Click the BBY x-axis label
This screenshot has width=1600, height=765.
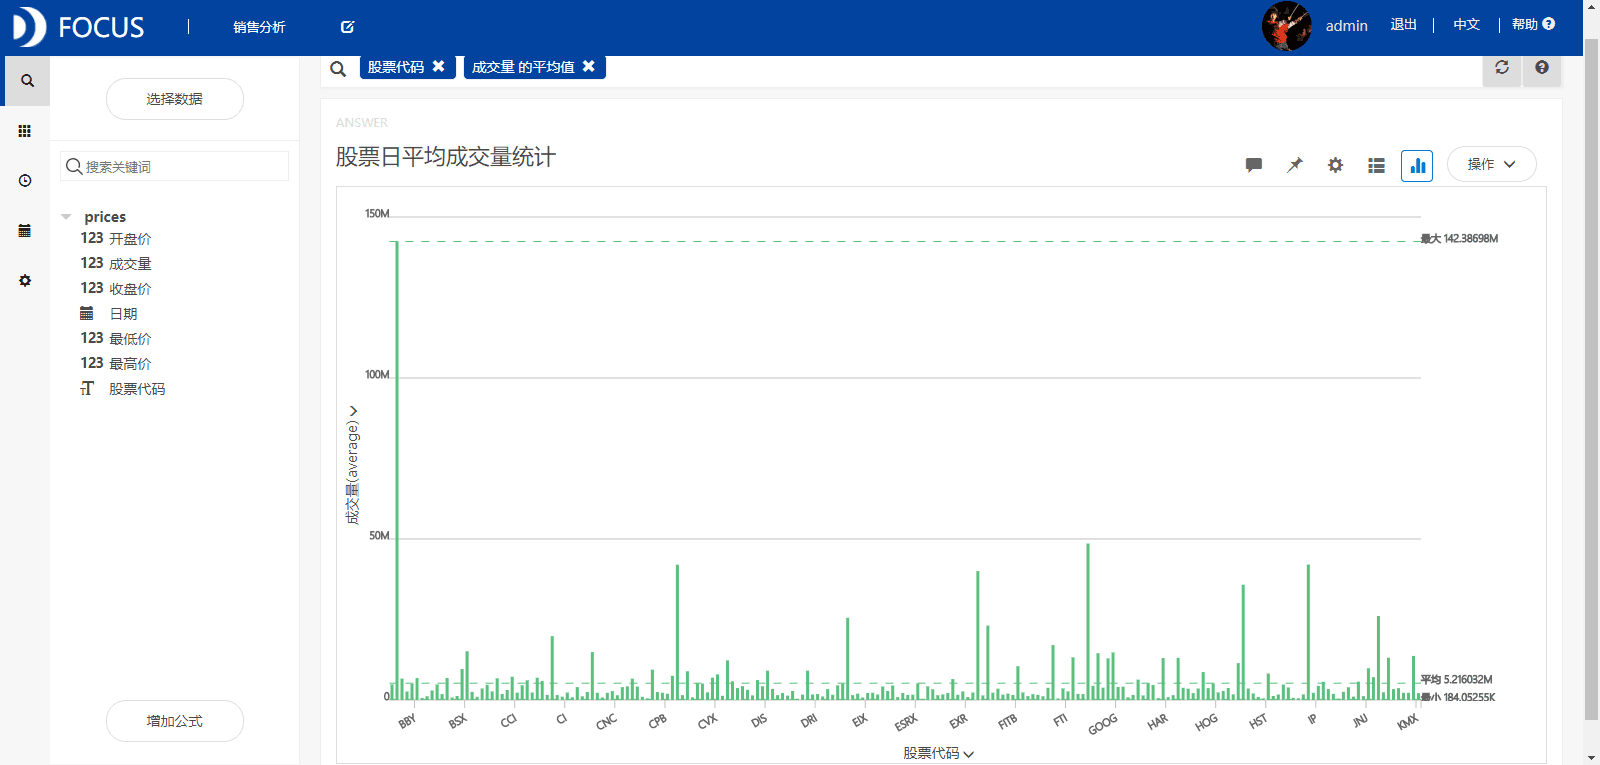click(407, 721)
